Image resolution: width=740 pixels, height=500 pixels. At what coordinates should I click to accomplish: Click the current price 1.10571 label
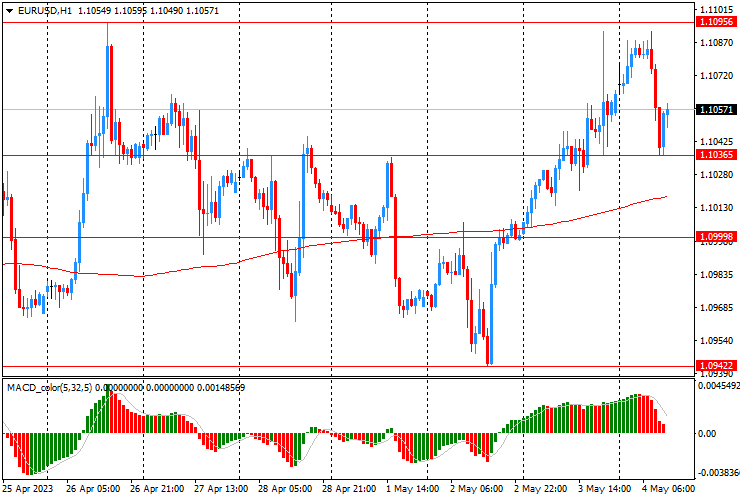(716, 110)
